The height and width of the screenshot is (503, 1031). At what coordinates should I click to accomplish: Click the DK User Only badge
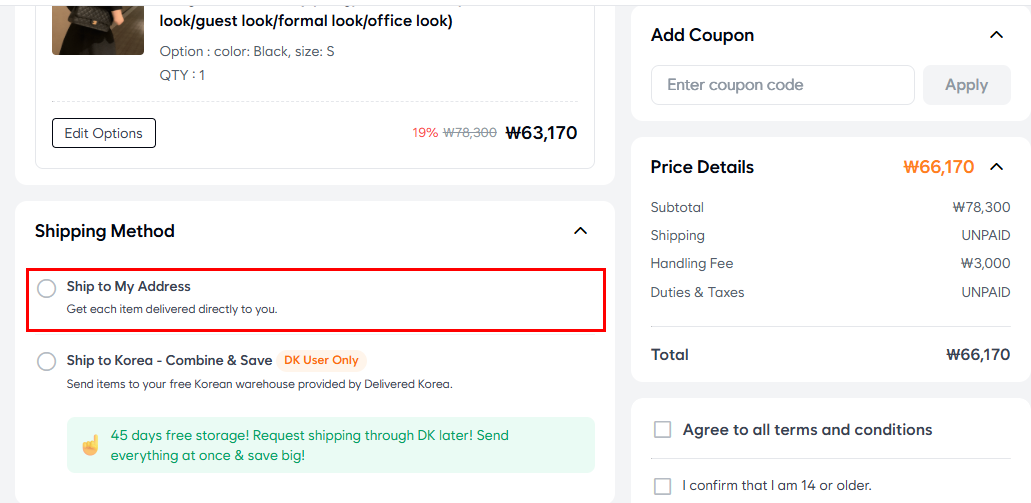321,360
